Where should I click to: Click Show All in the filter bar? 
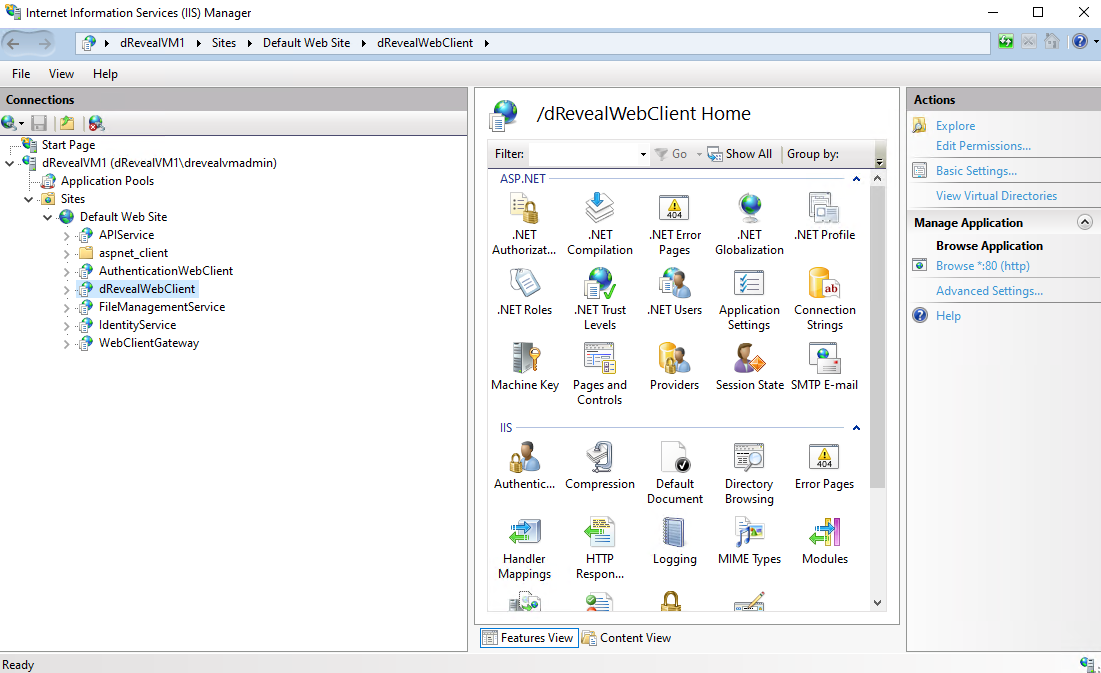click(739, 154)
